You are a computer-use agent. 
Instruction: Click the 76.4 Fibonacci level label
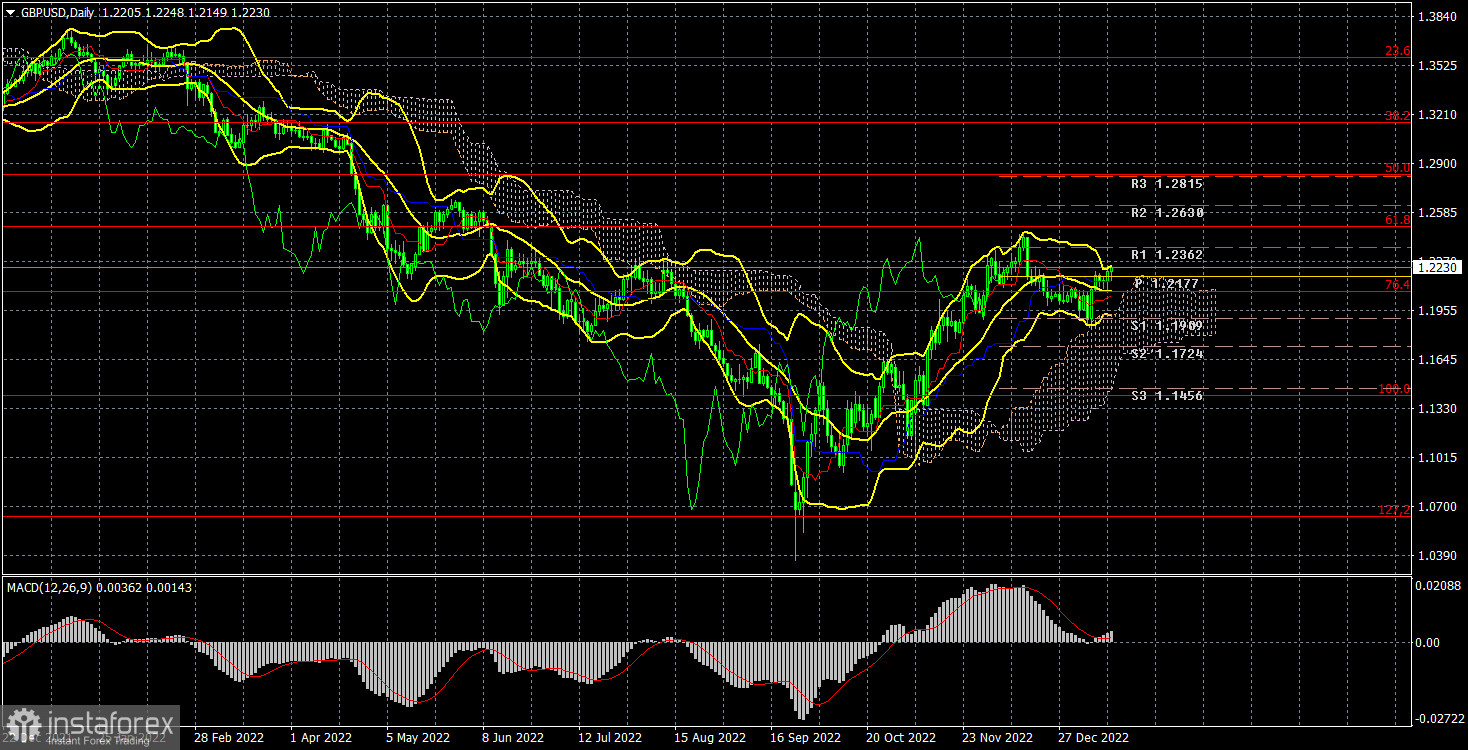(x=1397, y=285)
